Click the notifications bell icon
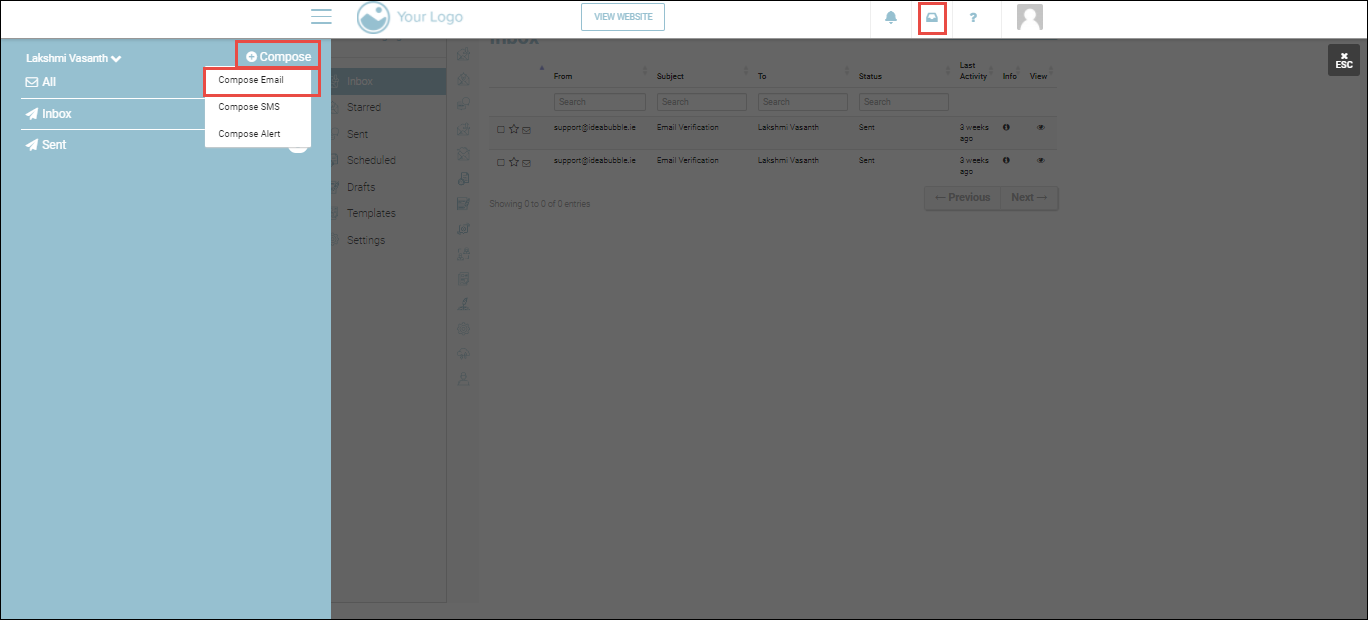This screenshot has height=620, width=1368. click(x=891, y=17)
